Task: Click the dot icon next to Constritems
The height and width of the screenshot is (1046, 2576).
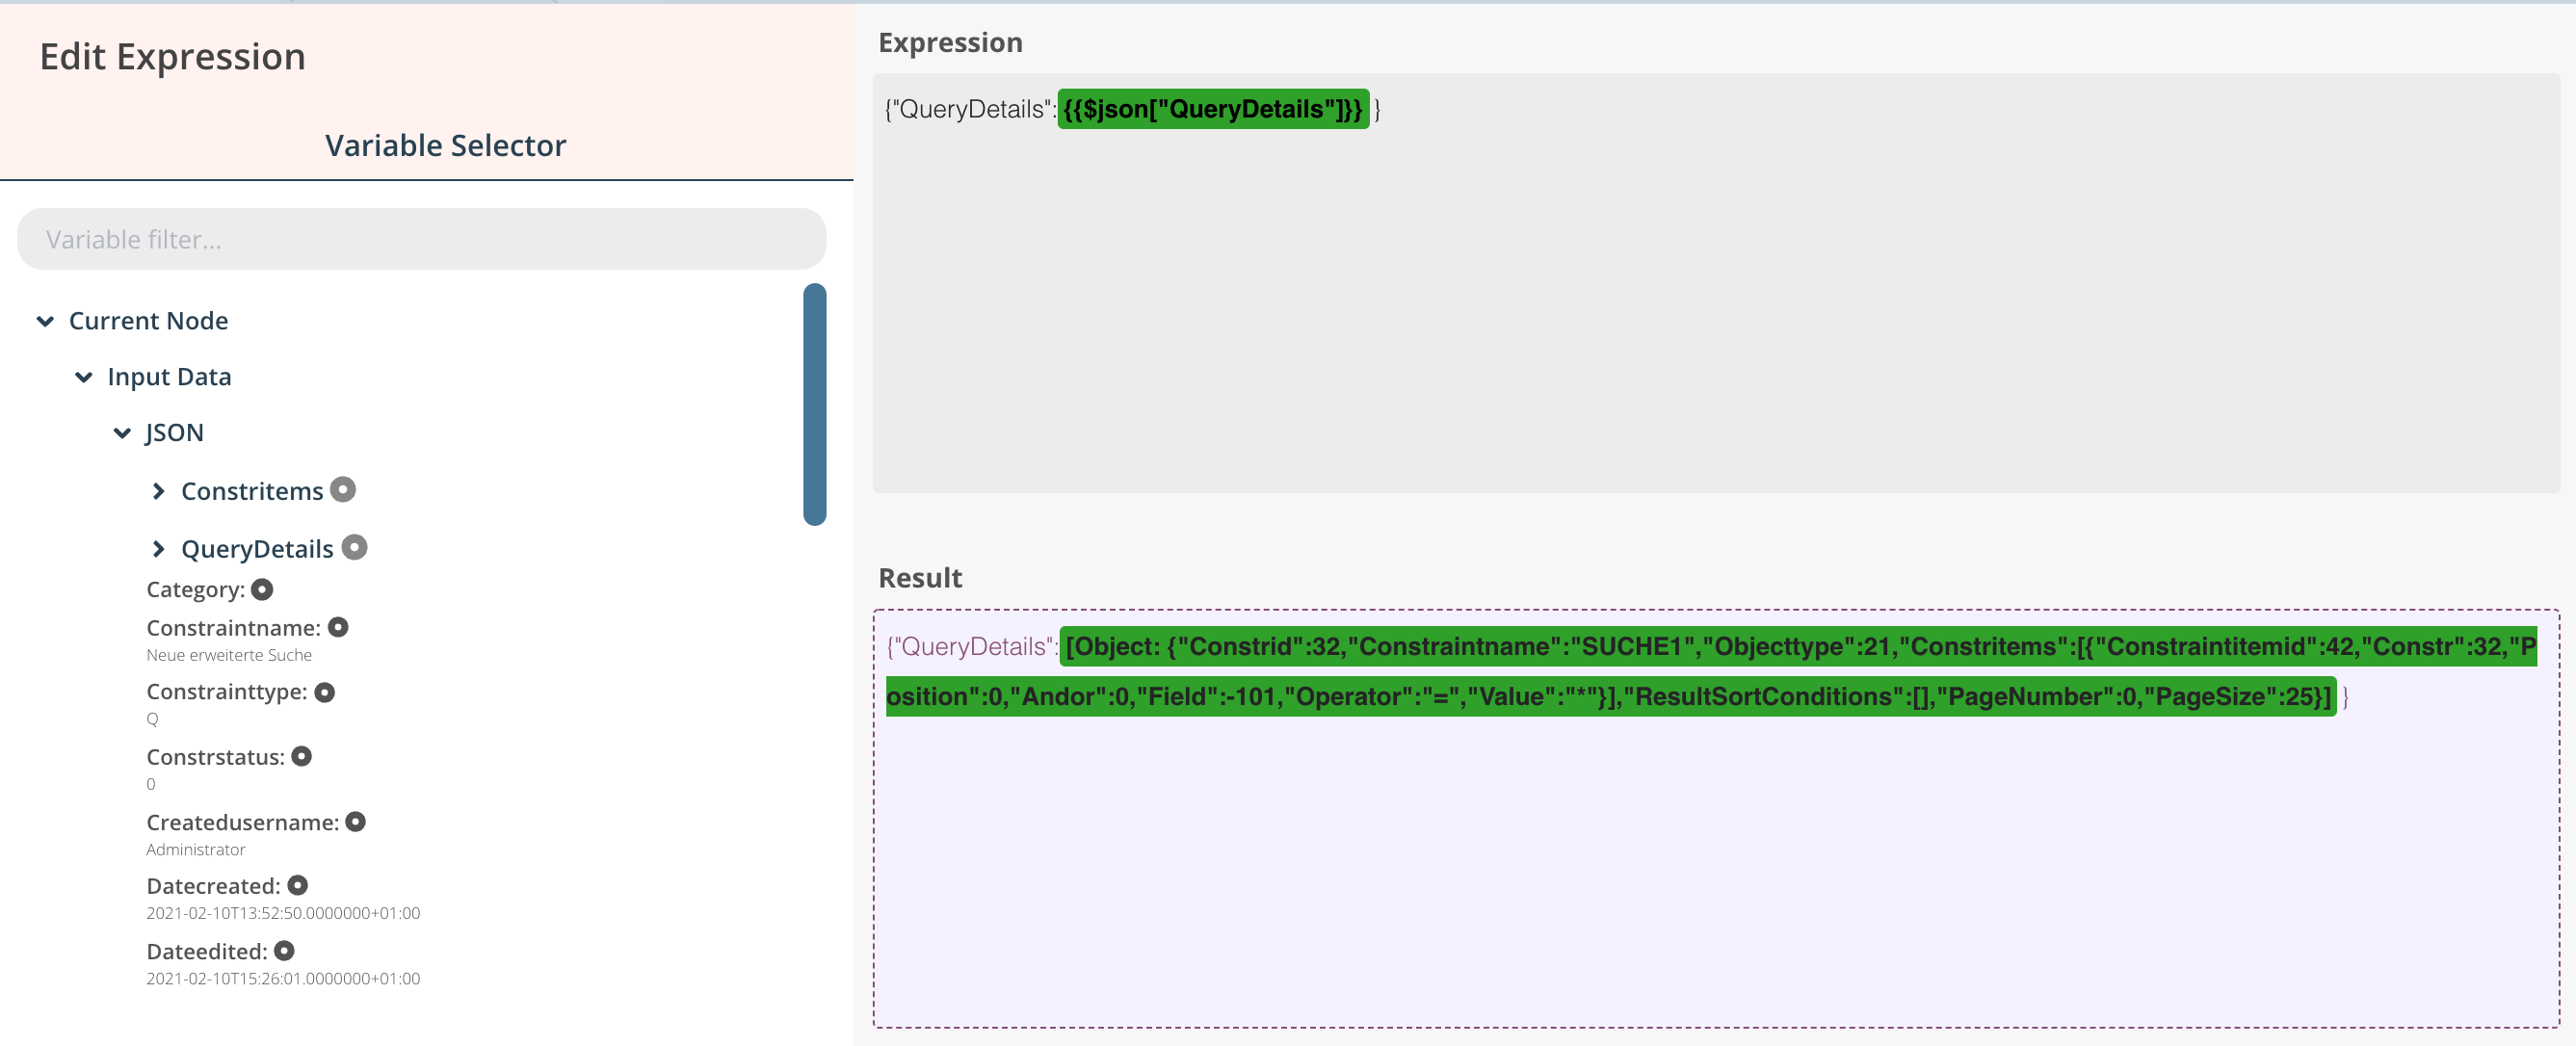Action: point(343,490)
